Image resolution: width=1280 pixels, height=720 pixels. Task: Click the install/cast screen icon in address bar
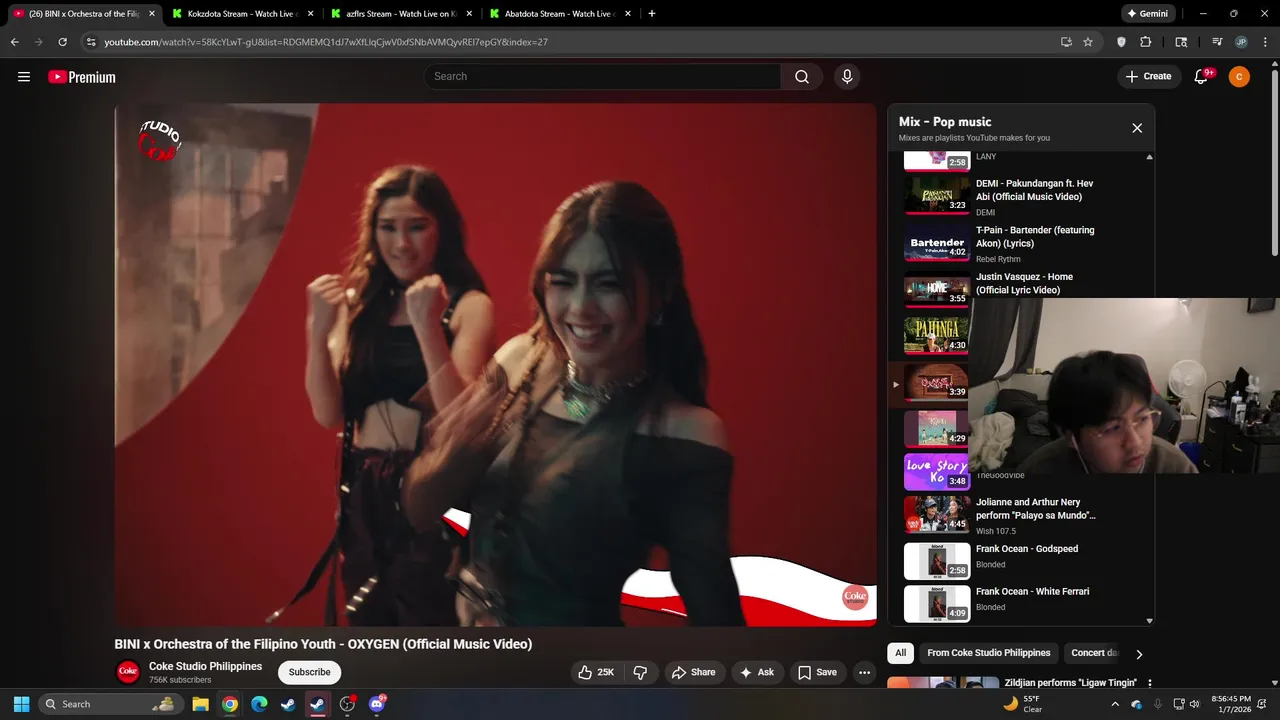tap(1066, 42)
